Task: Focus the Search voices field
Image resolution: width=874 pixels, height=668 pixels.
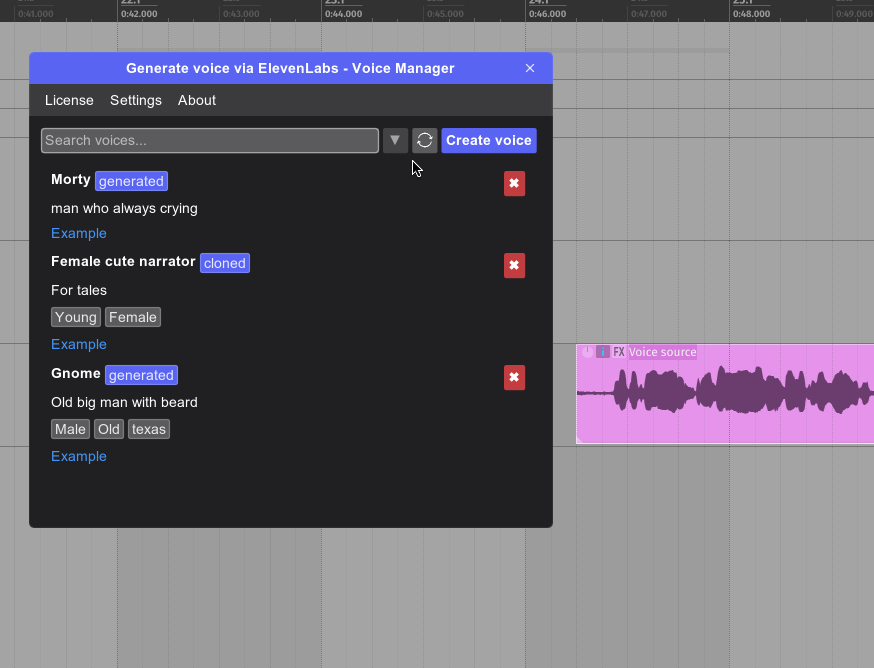Action: tap(210, 140)
